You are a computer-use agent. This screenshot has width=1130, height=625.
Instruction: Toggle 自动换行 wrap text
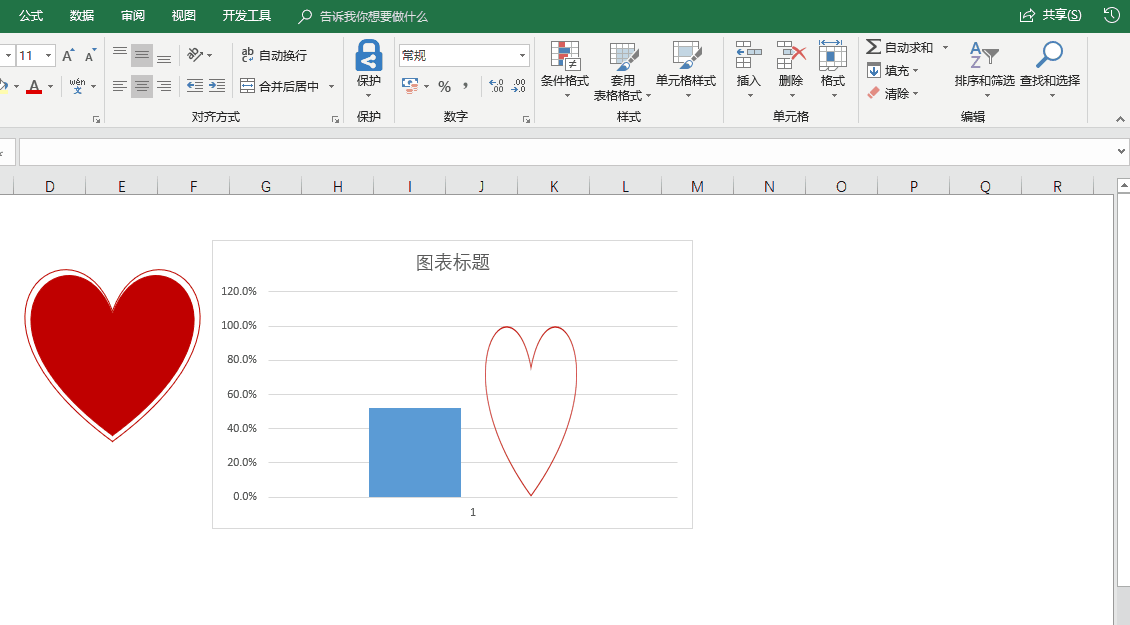click(x=272, y=56)
